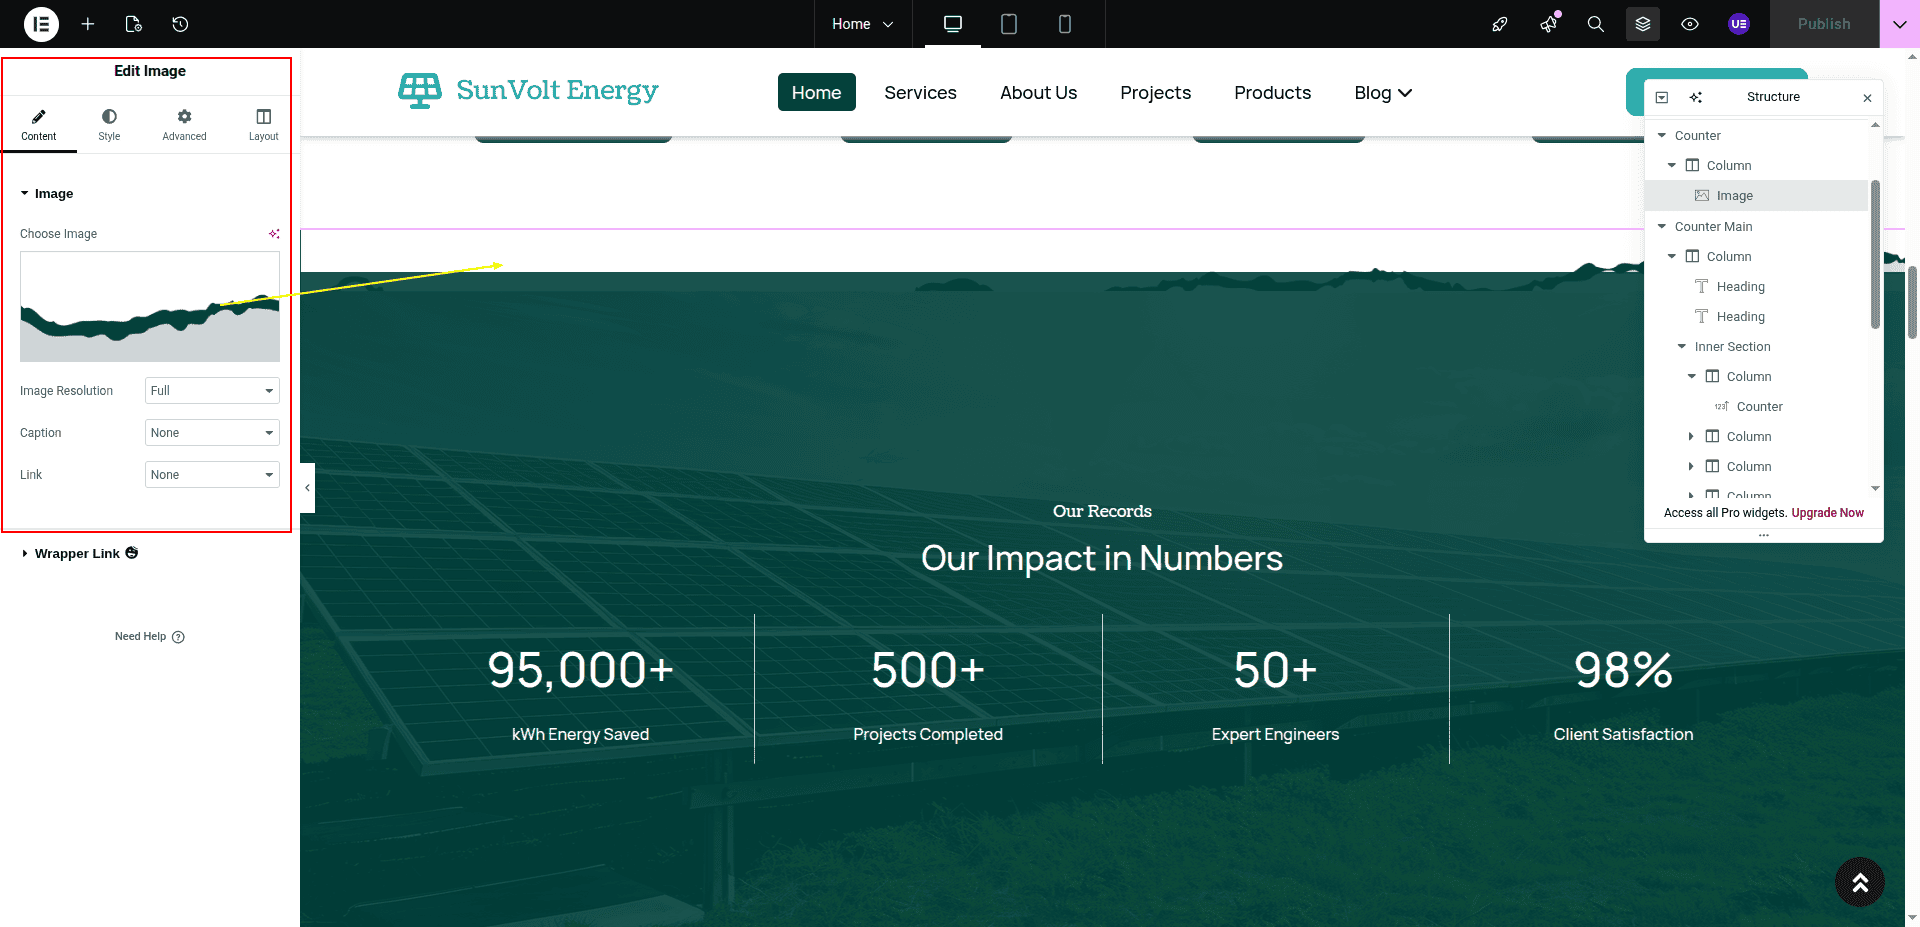
Task: Switch to mobile device view
Action: pos(1064,24)
